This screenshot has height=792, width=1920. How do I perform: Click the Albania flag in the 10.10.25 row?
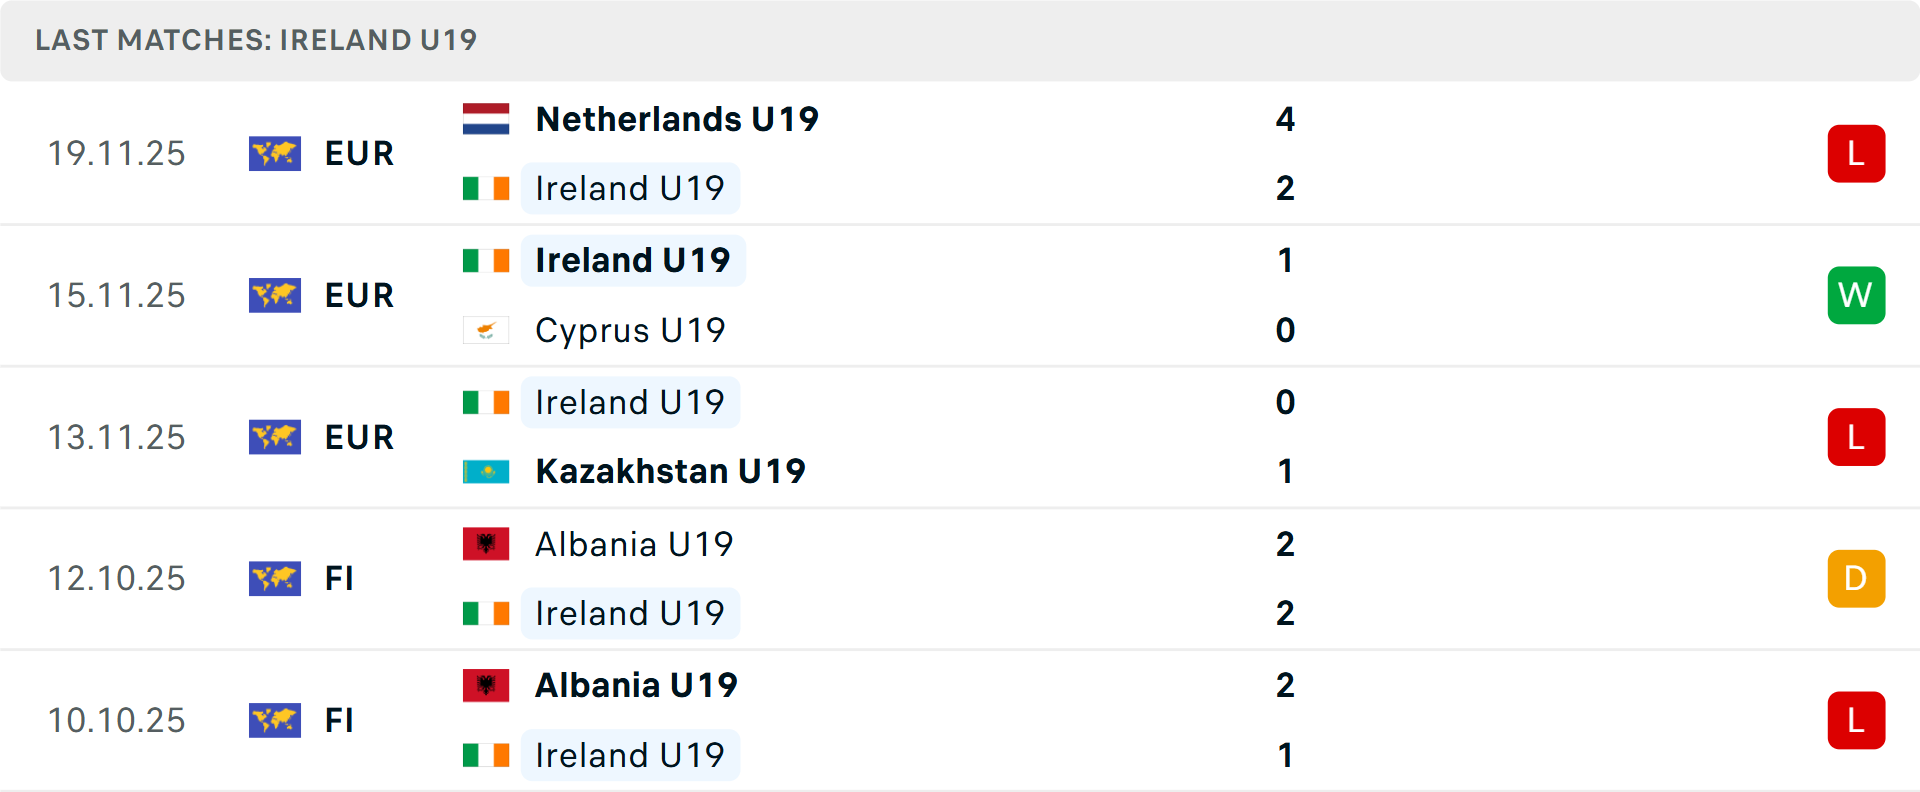coord(485,686)
